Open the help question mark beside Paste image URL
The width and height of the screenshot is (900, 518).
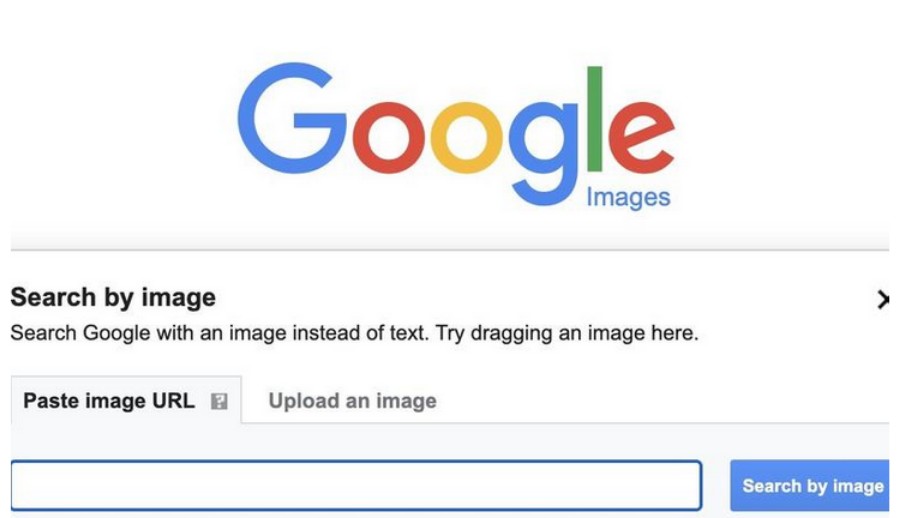click(219, 402)
